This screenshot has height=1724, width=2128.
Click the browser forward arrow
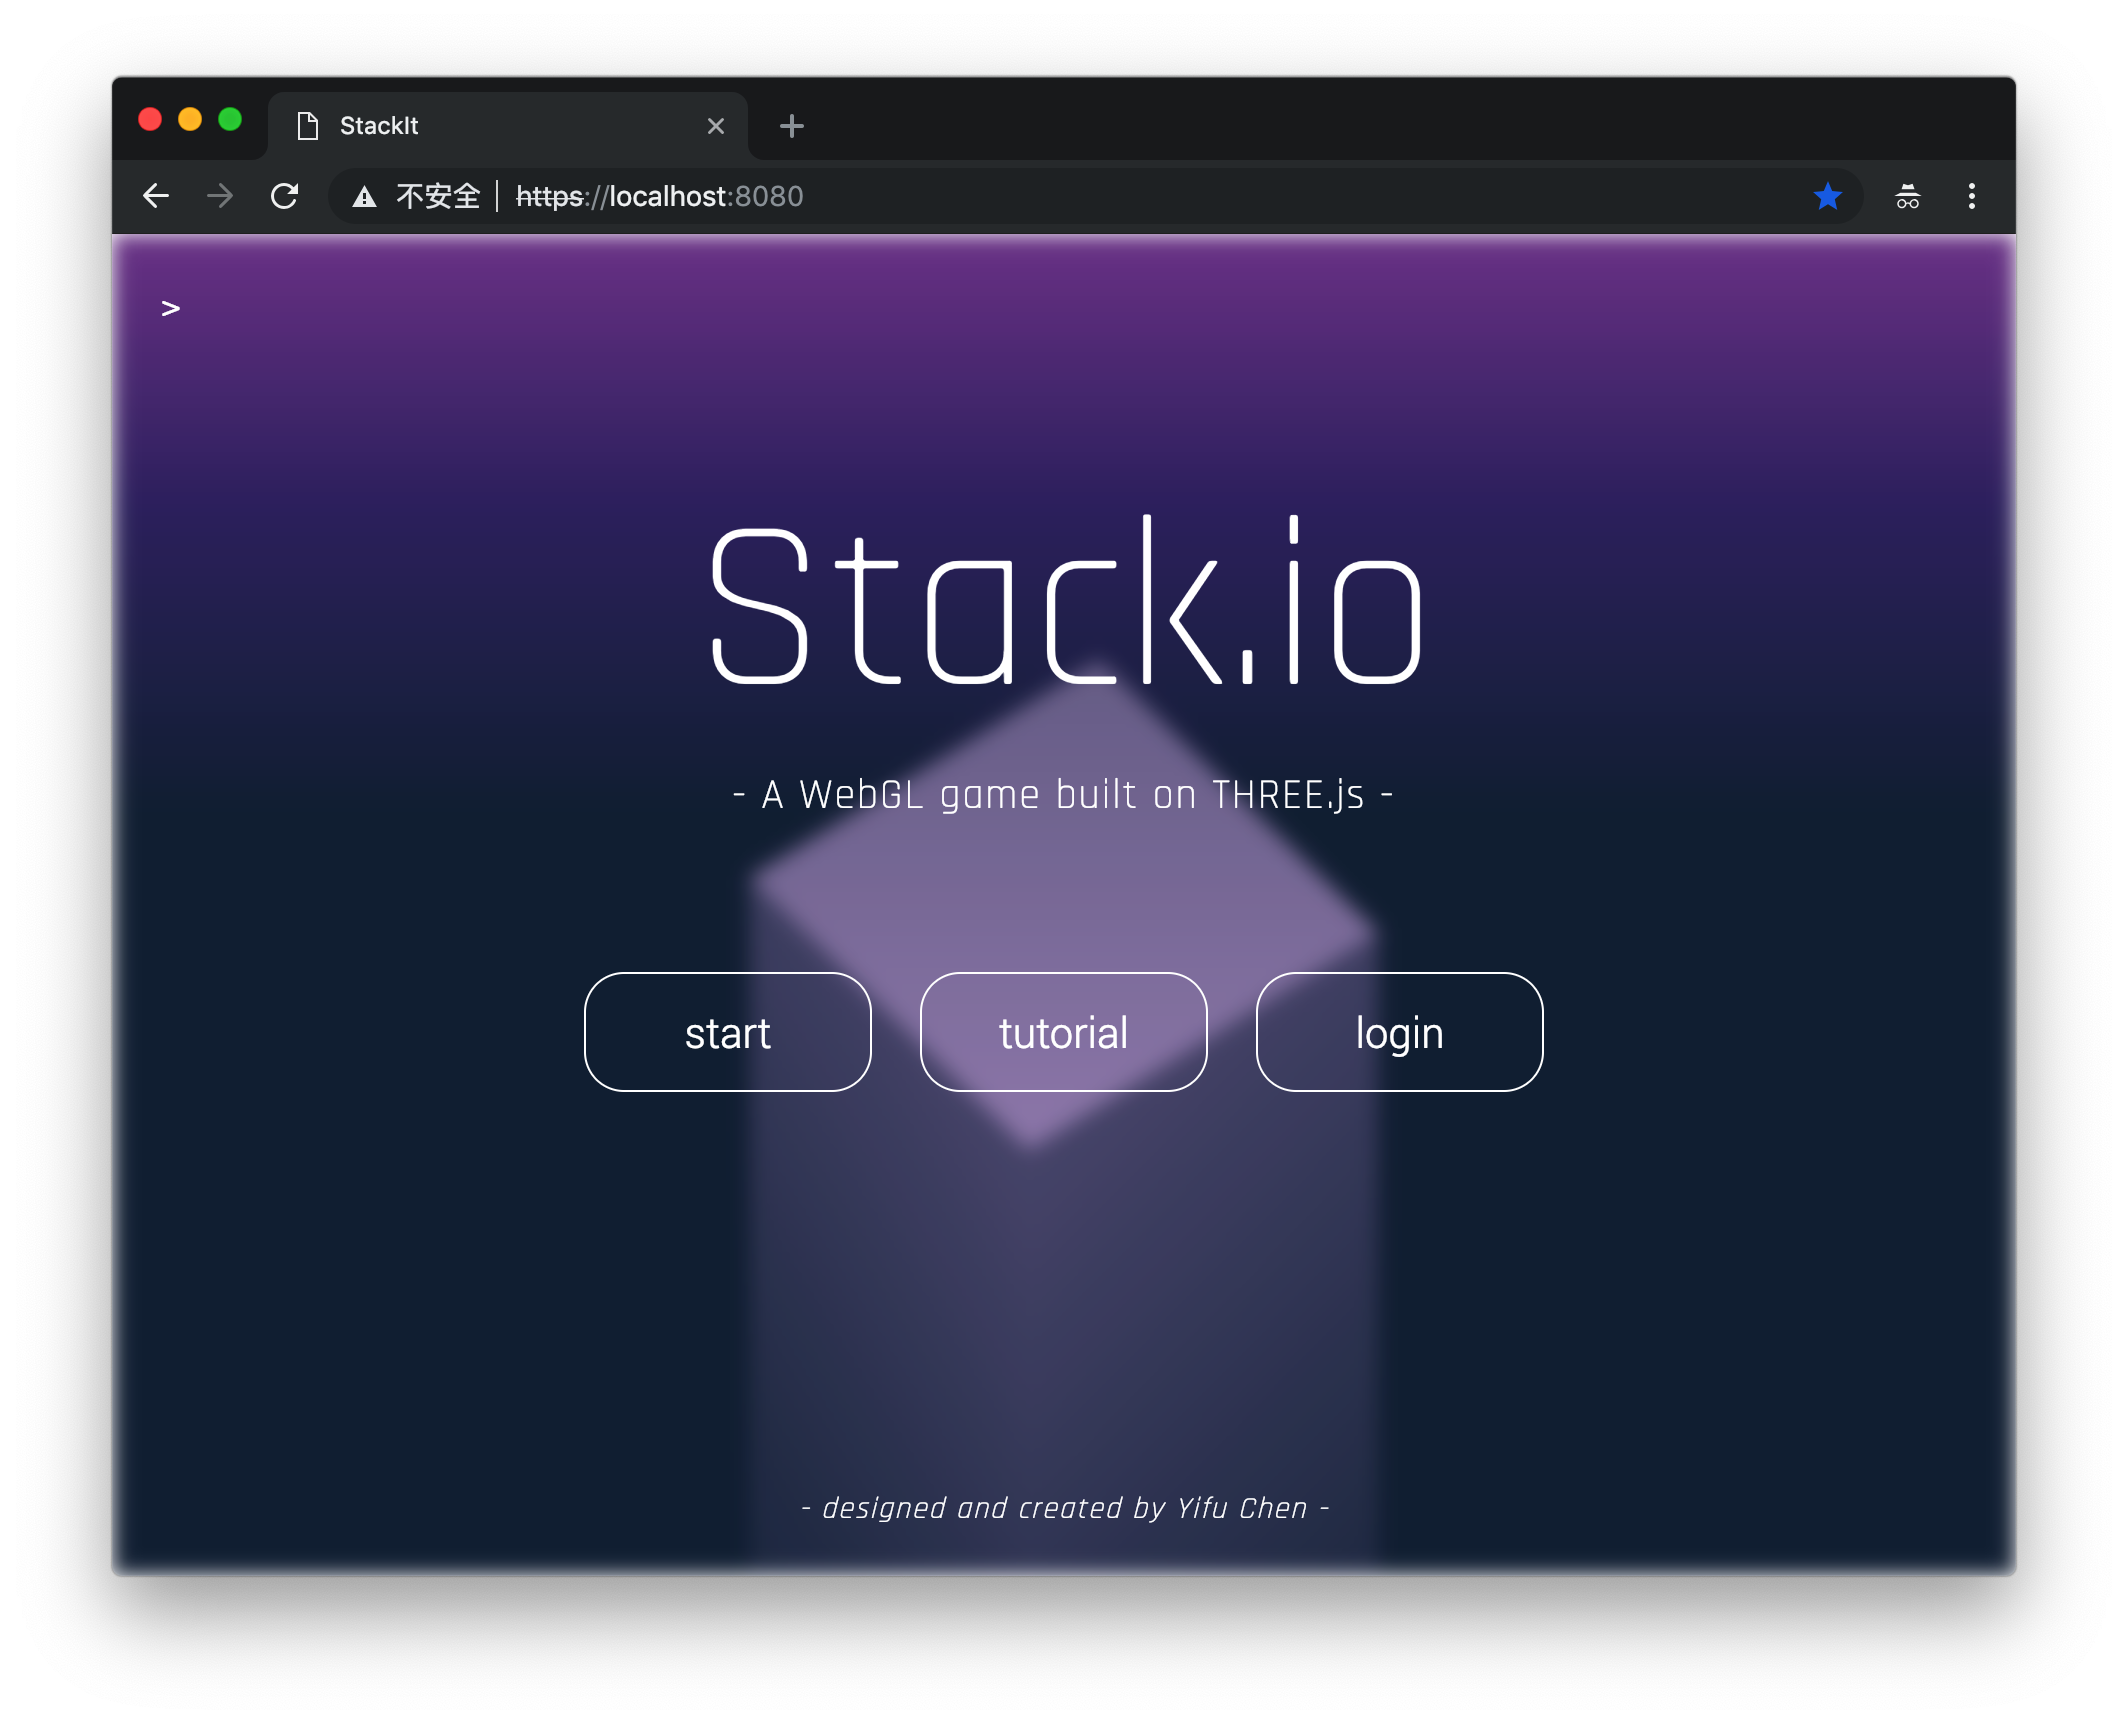[x=220, y=196]
